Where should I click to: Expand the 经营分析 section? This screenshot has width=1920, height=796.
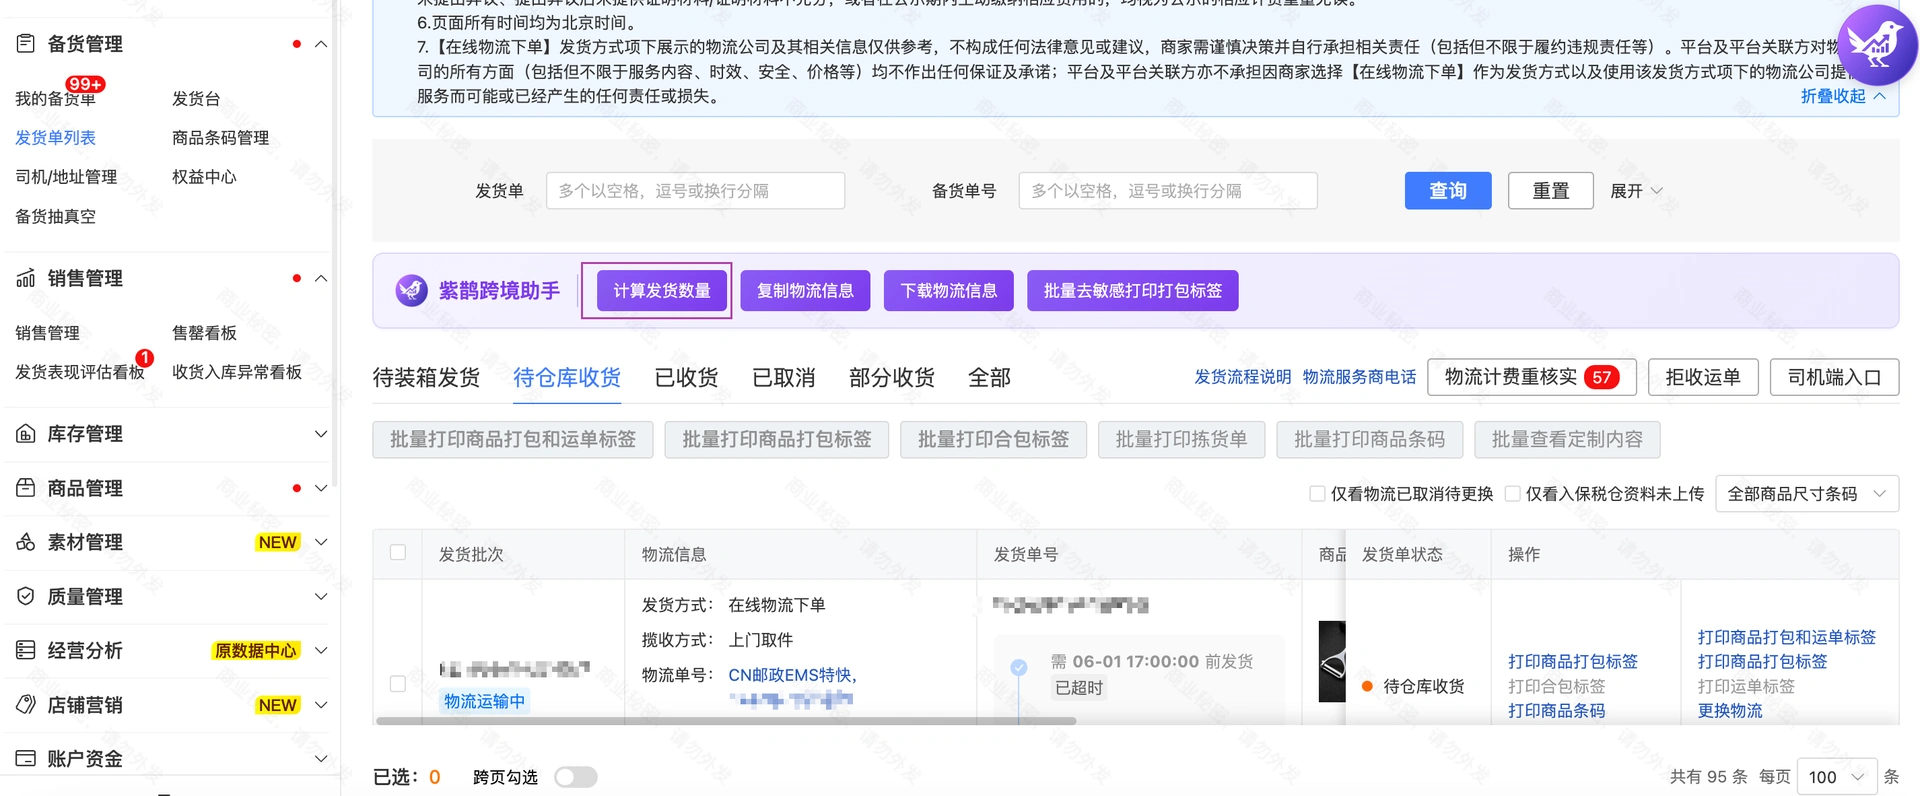pyautogui.click(x=321, y=650)
